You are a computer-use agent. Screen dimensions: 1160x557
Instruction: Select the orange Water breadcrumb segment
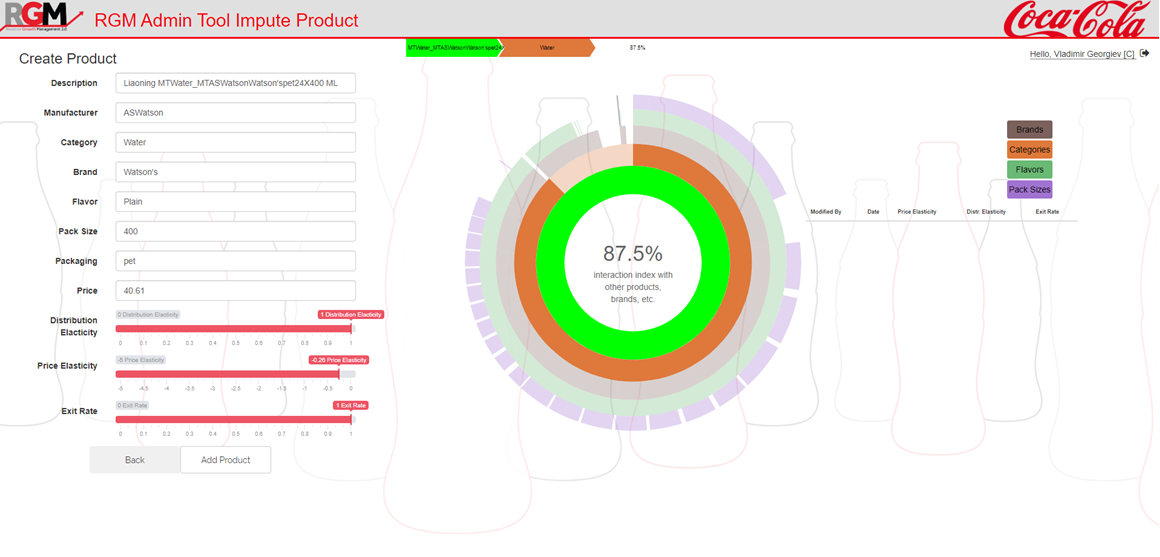tap(546, 47)
